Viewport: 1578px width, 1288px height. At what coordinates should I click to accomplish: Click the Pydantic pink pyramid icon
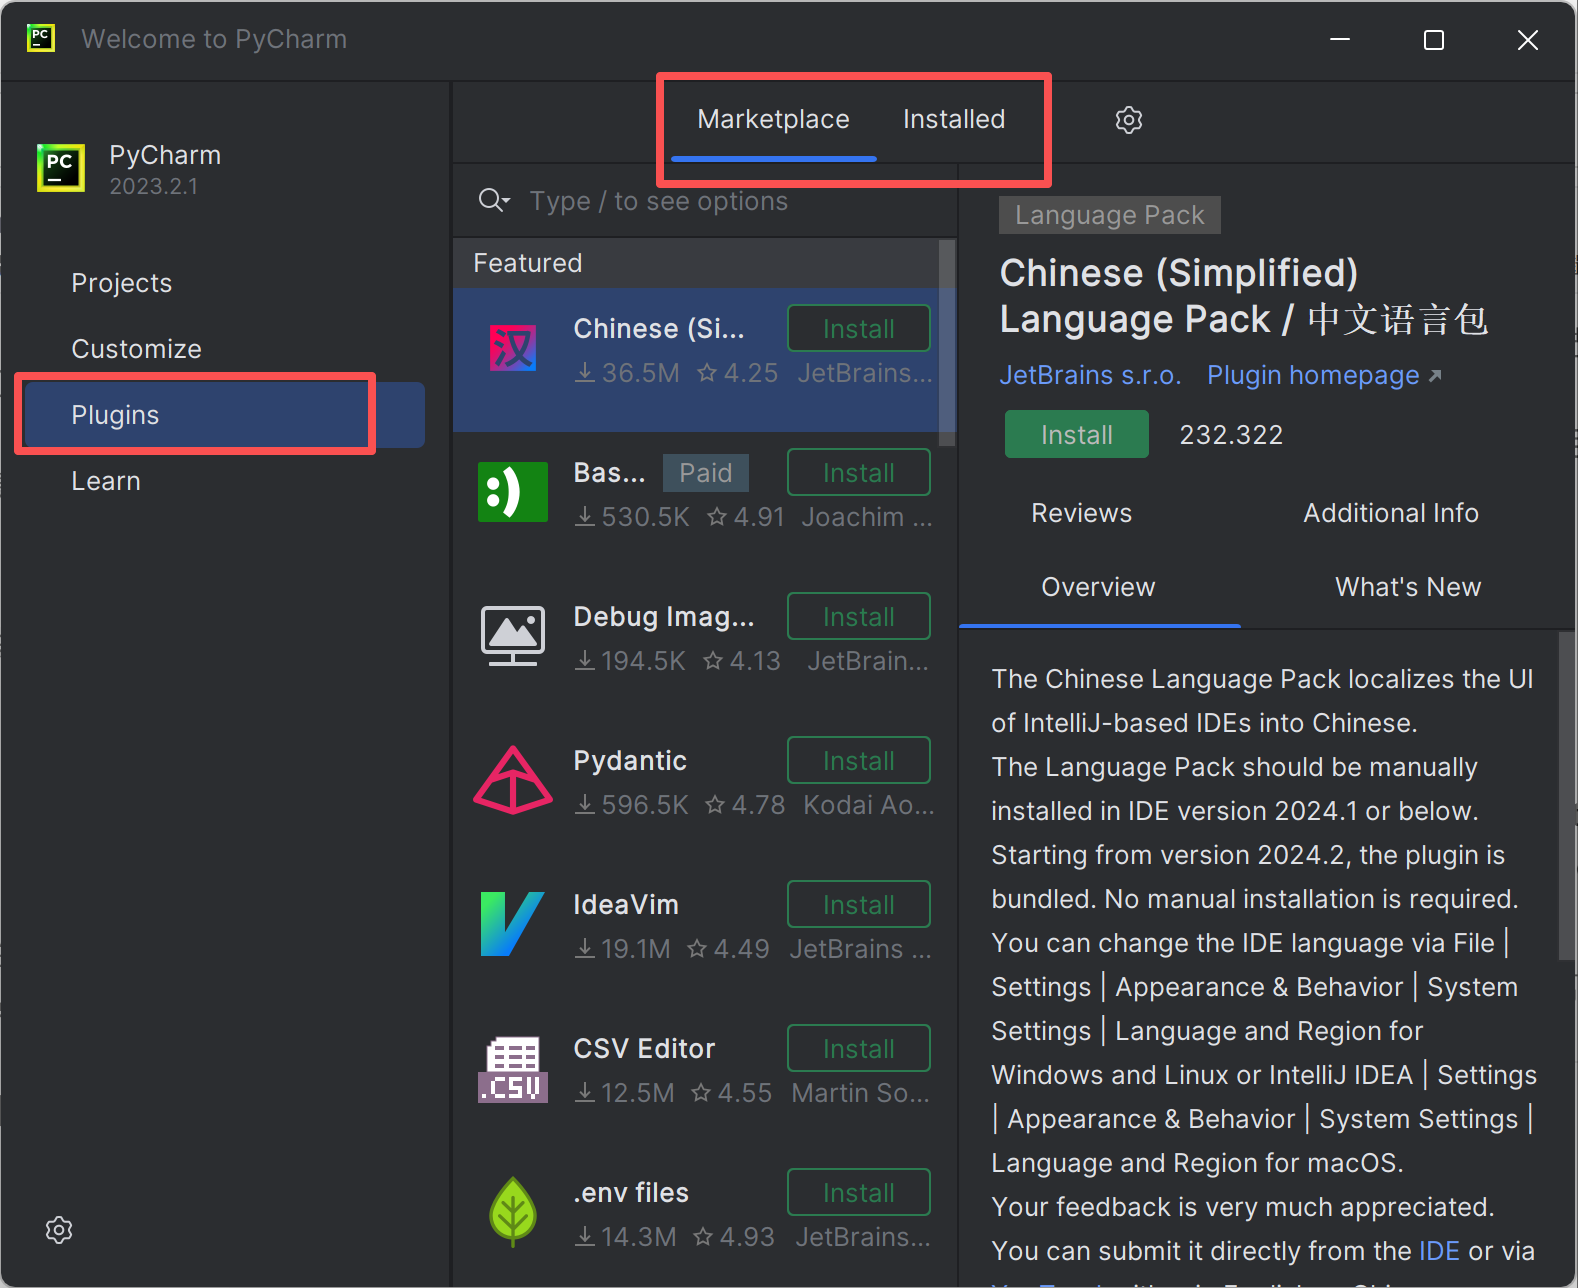click(x=513, y=780)
